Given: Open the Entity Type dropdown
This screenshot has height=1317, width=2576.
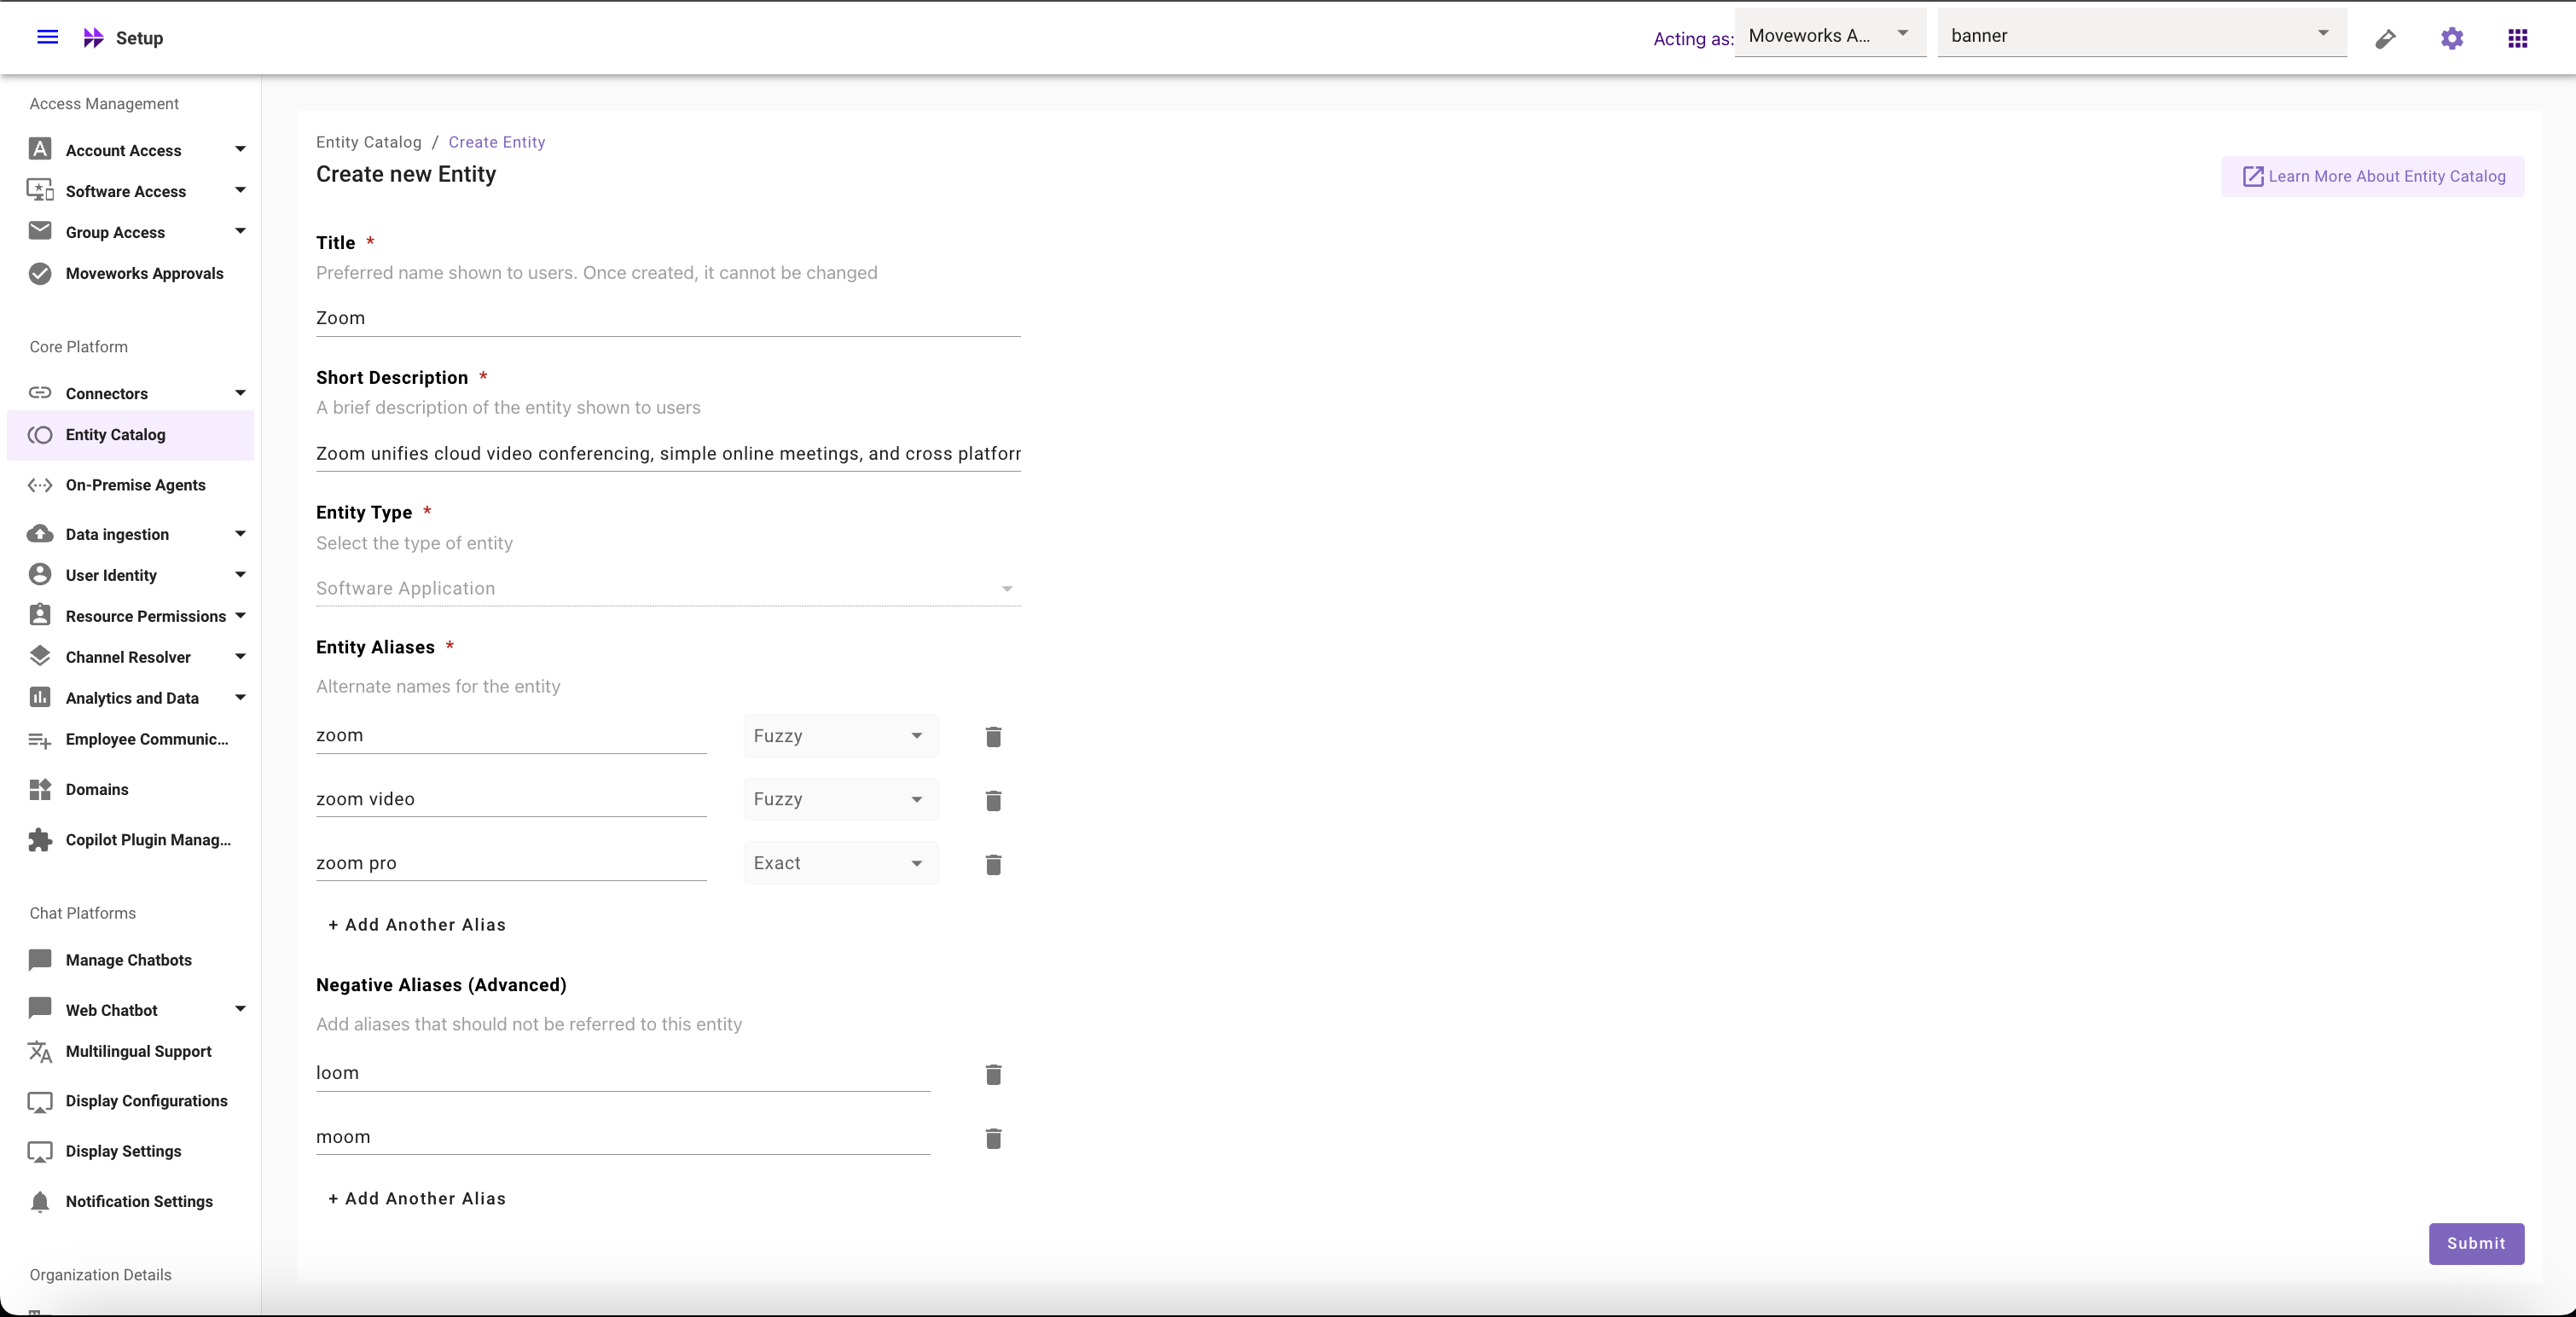Looking at the screenshot, I should tap(667, 588).
